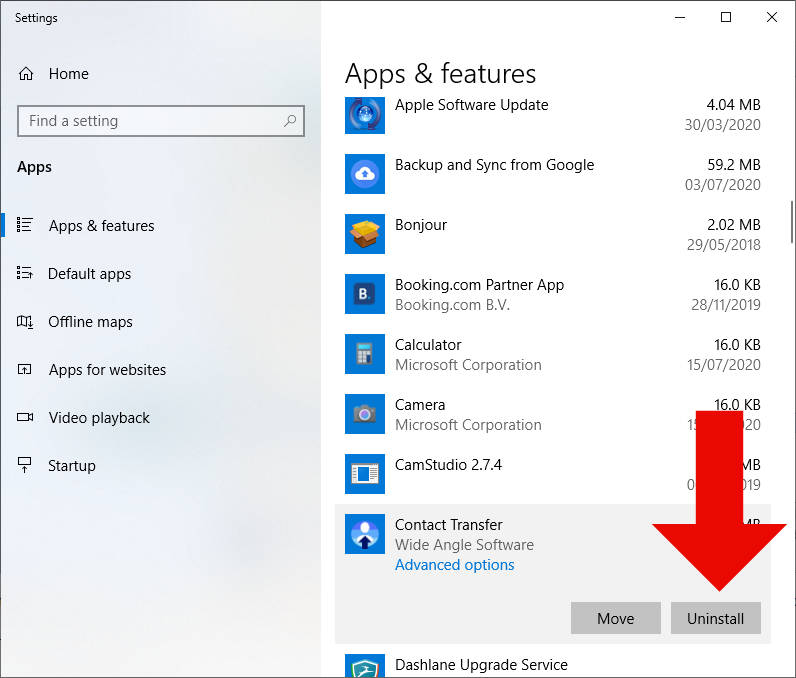Viewport: 796px width, 678px height.
Task: Click the Settings window title
Action: [x=36, y=18]
